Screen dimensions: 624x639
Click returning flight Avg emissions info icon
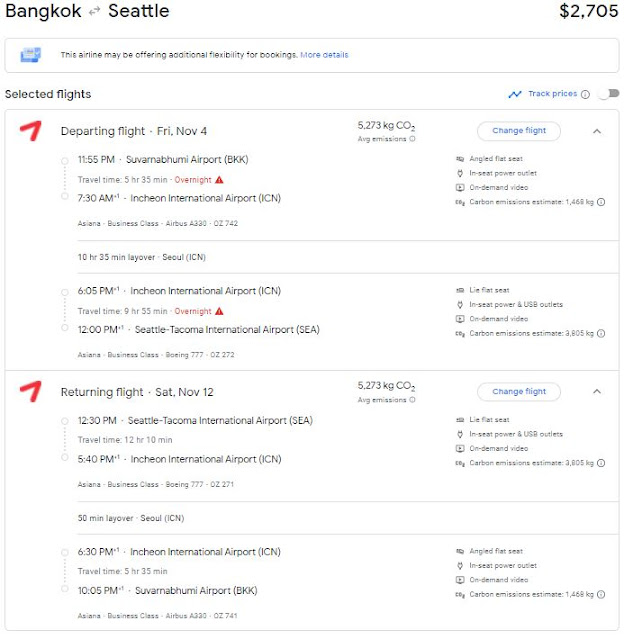point(412,400)
